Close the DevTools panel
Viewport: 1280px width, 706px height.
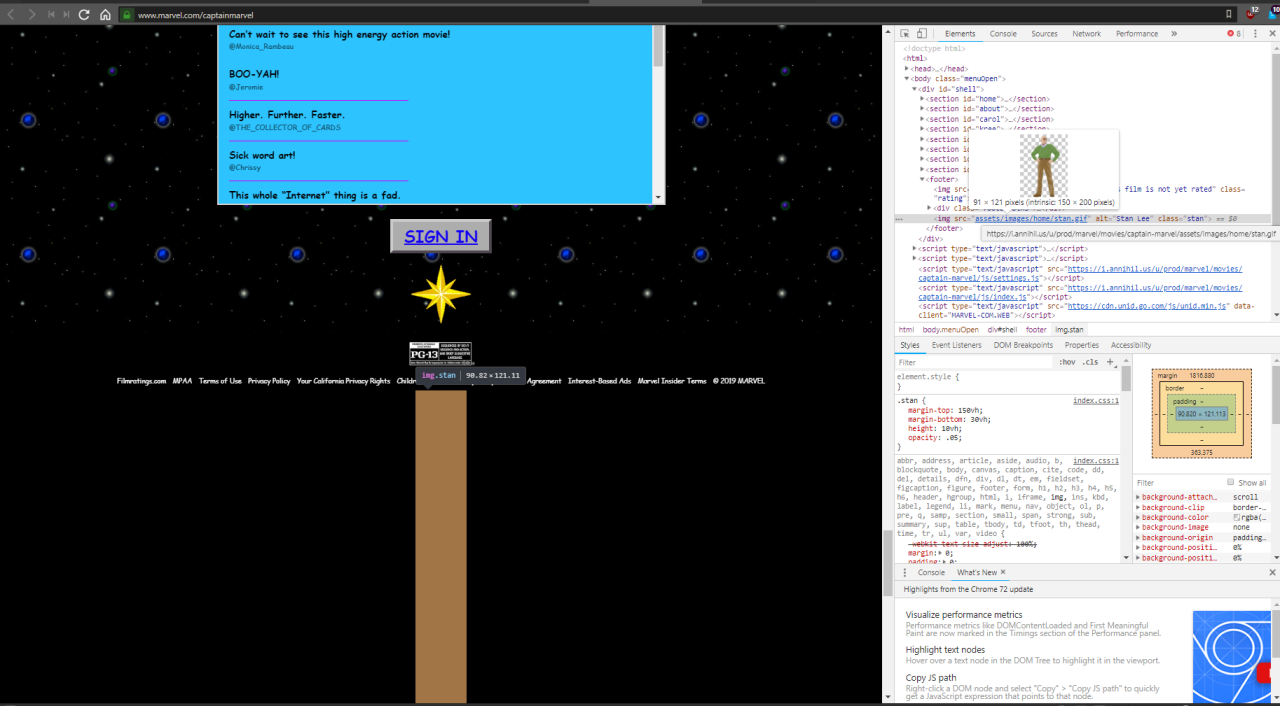pyautogui.click(x=1272, y=34)
